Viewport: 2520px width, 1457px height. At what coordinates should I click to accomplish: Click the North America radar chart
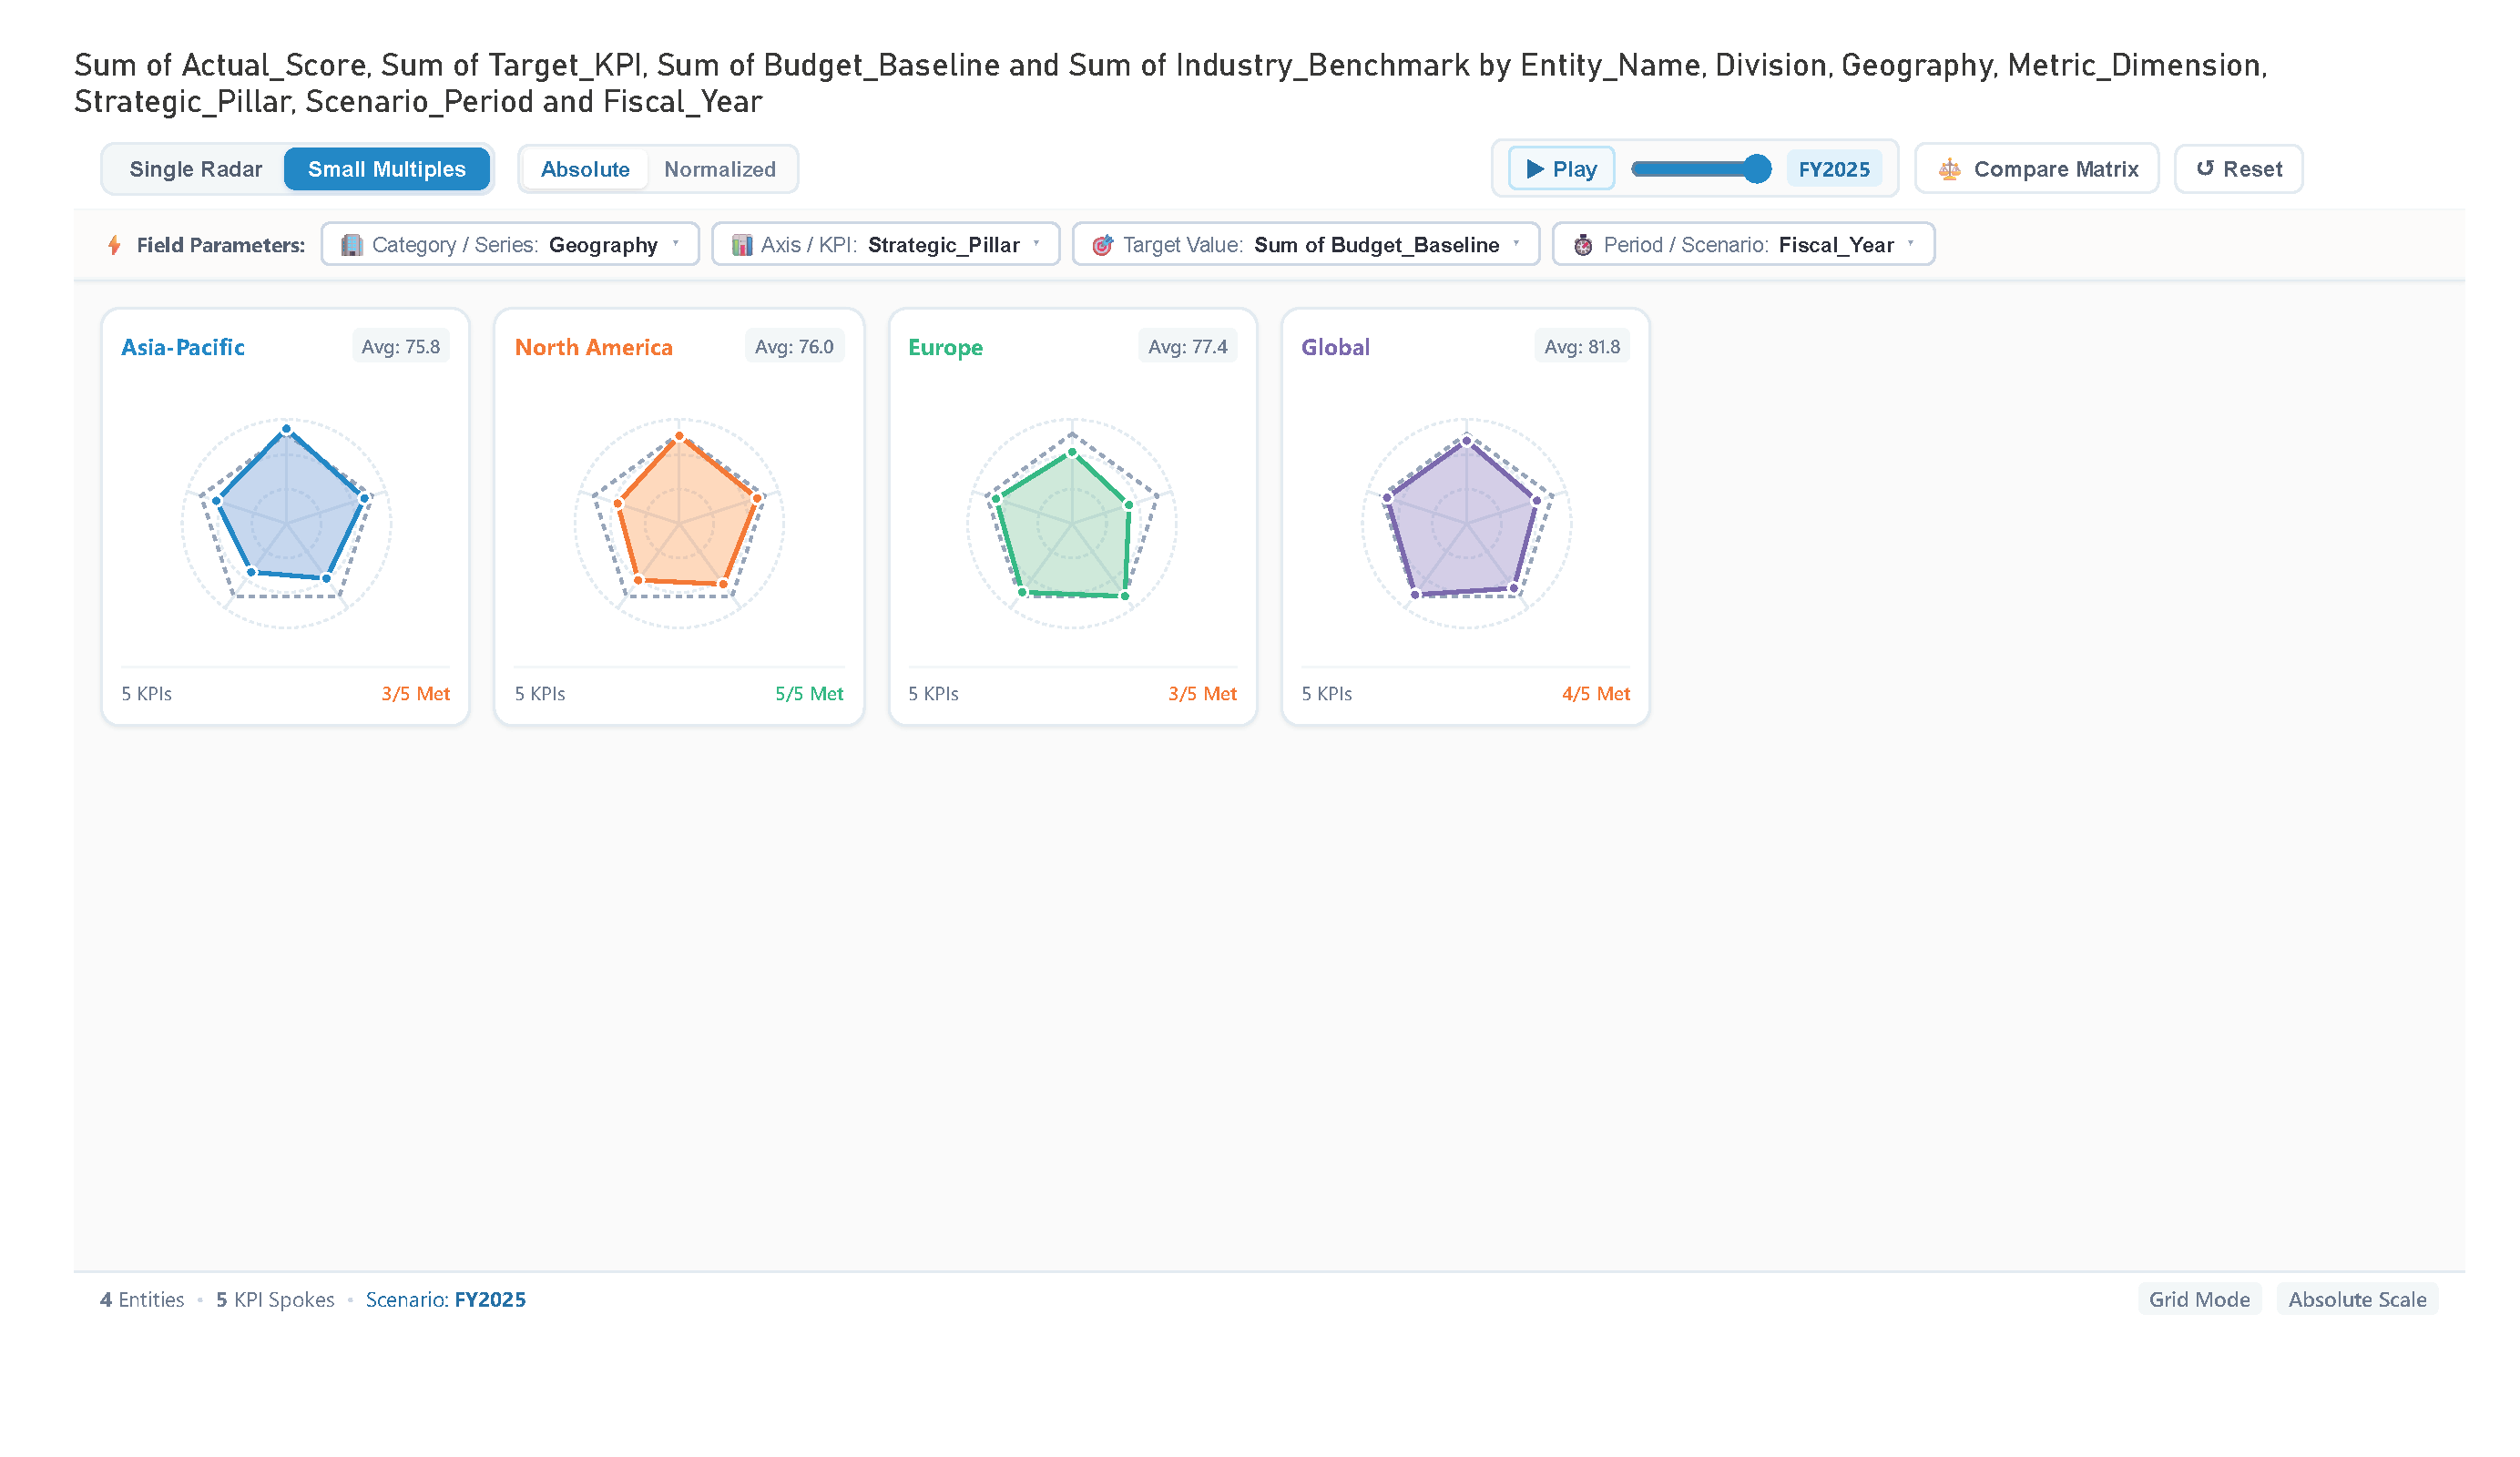pyautogui.click(x=679, y=523)
